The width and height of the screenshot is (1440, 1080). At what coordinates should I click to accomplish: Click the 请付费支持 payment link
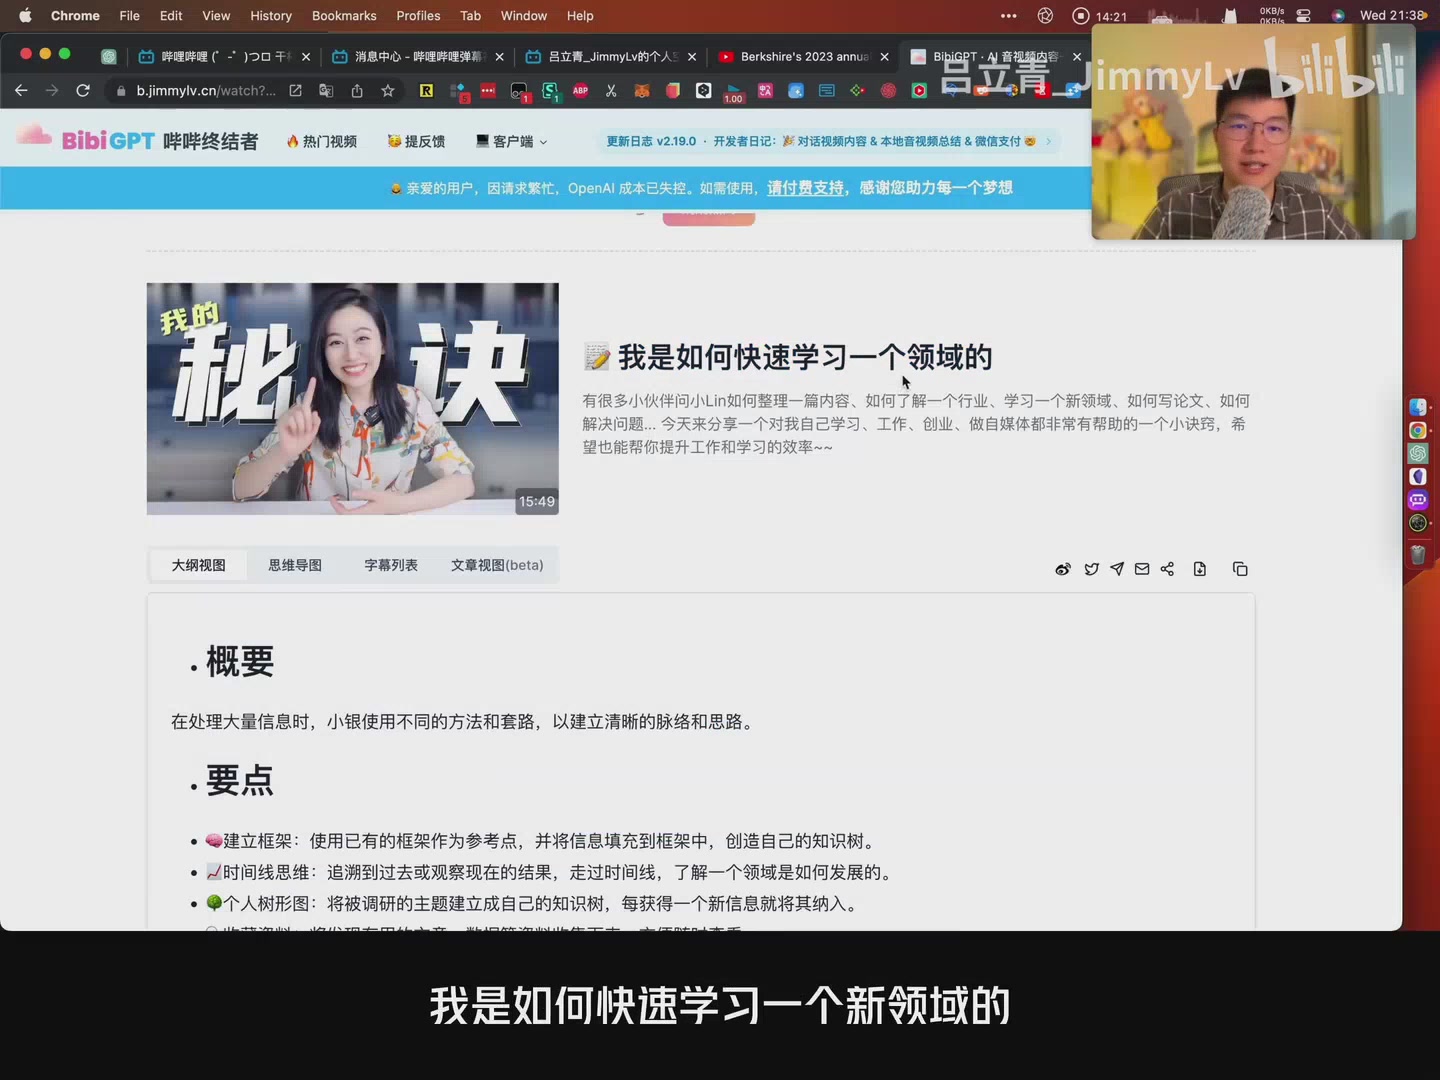point(805,188)
